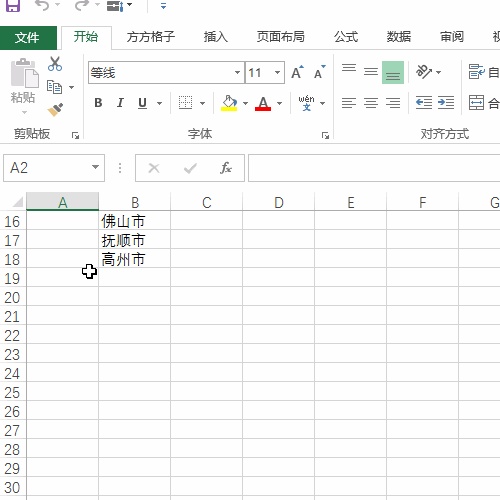
Task: Click the Insert Function fx icon
Action: (226, 168)
